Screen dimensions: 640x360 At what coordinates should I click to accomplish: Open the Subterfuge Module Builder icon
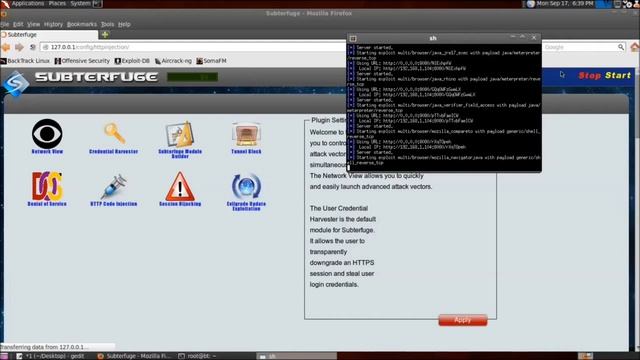pyautogui.click(x=180, y=139)
